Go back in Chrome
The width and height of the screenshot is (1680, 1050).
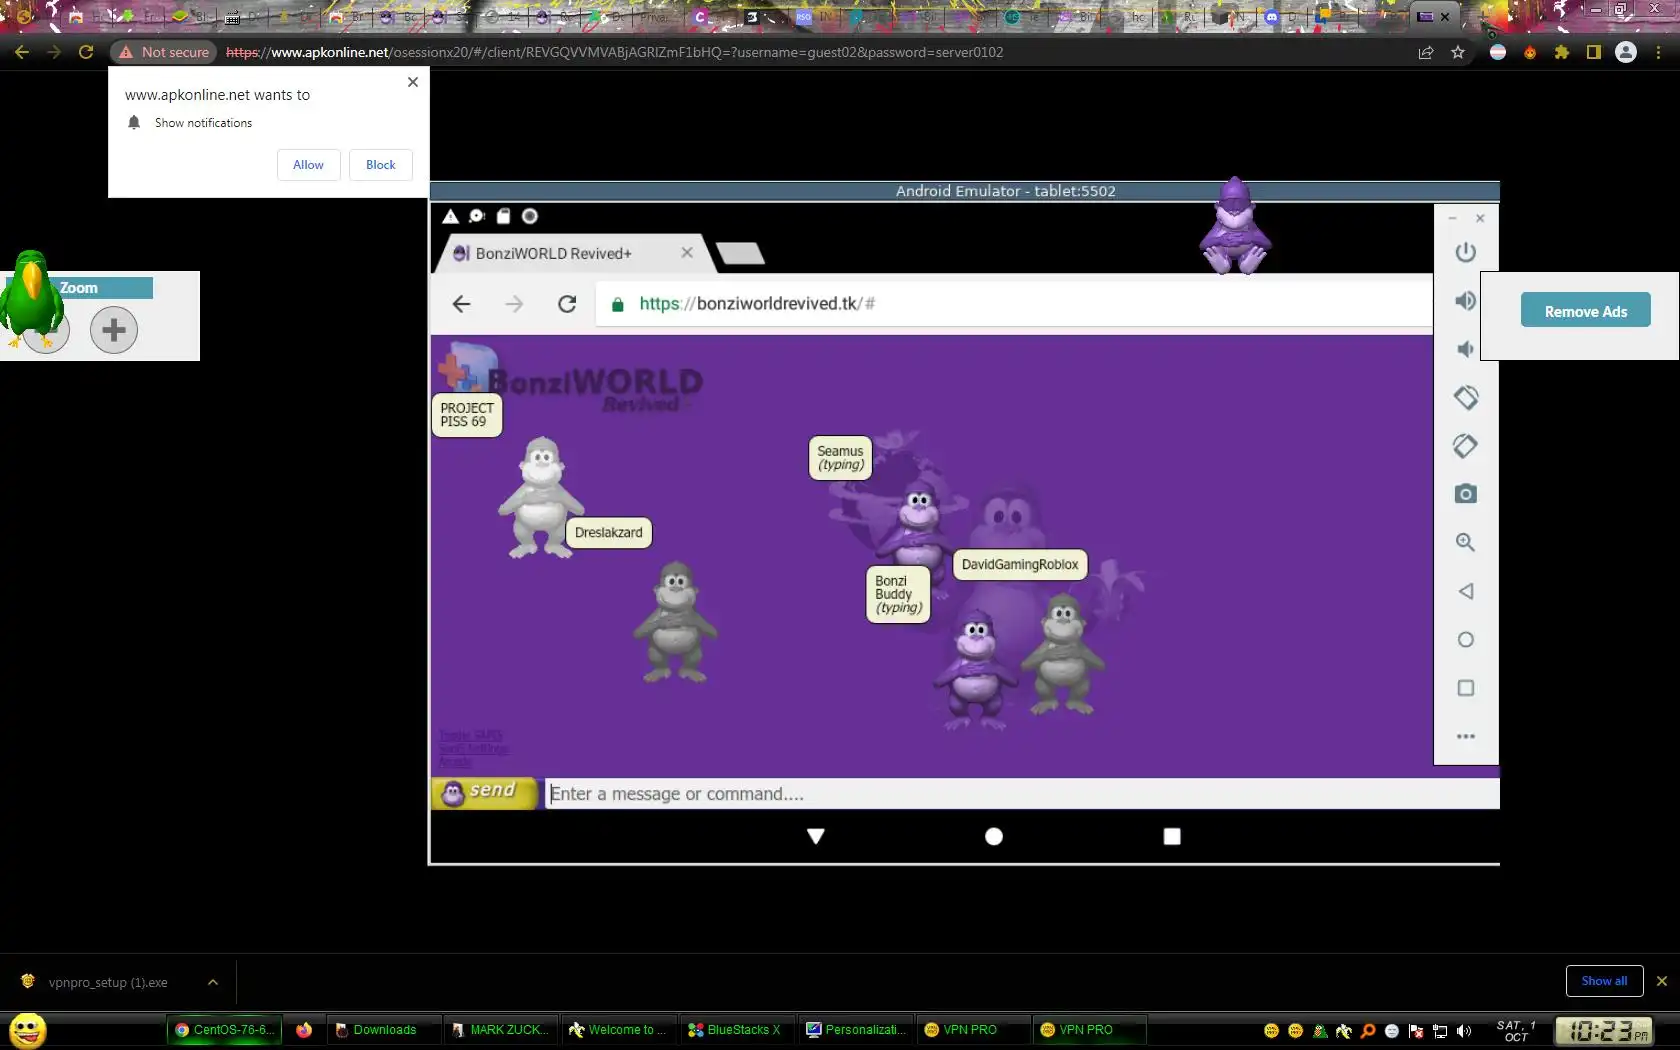coord(22,52)
